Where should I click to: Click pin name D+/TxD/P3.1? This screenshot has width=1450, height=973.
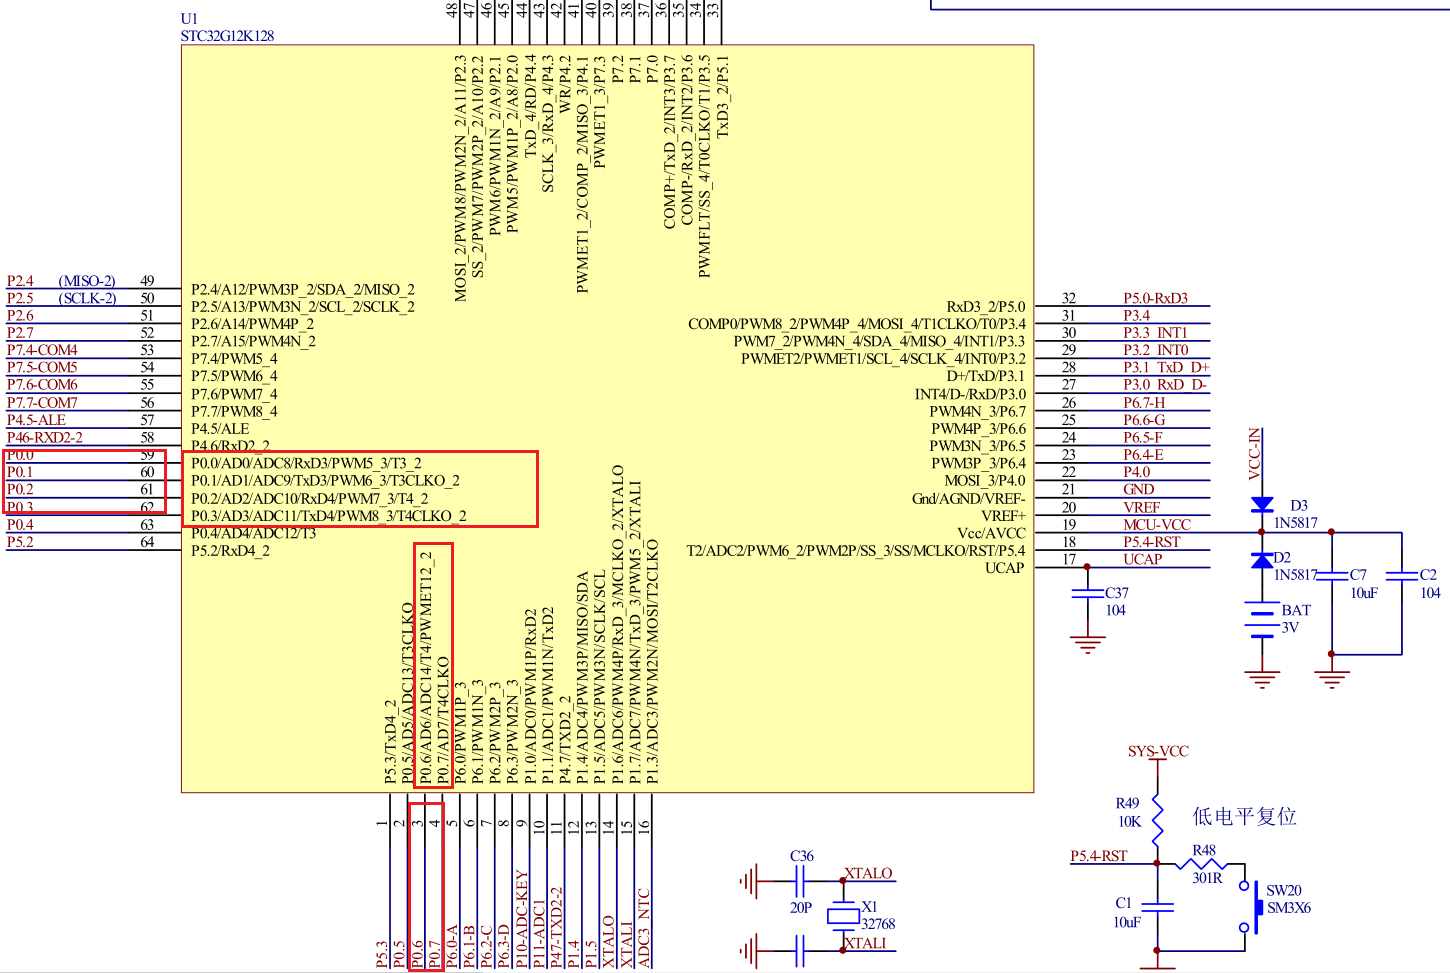[986, 376]
